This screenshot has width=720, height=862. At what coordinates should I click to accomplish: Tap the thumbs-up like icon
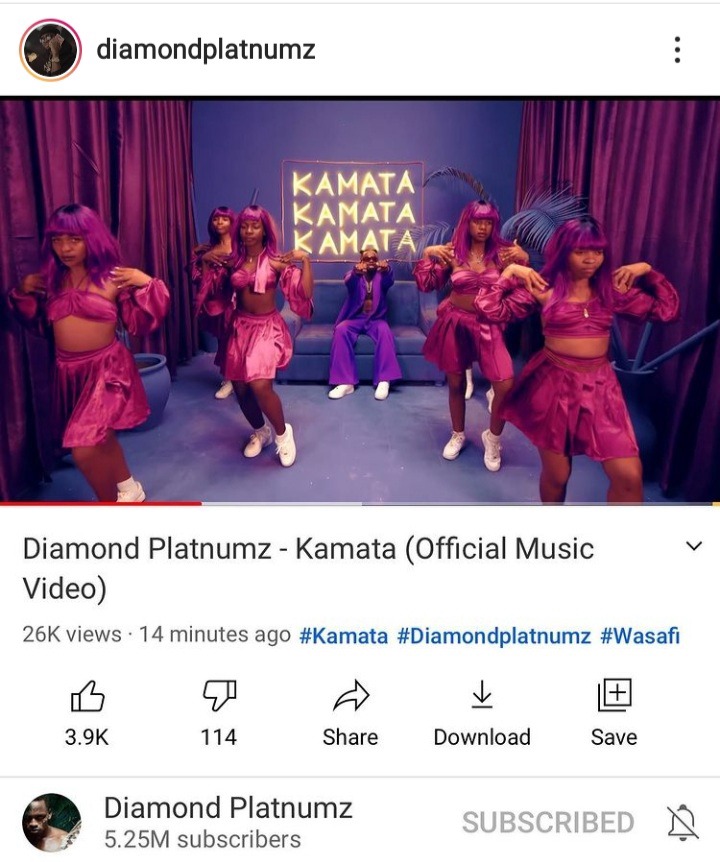tap(87, 696)
